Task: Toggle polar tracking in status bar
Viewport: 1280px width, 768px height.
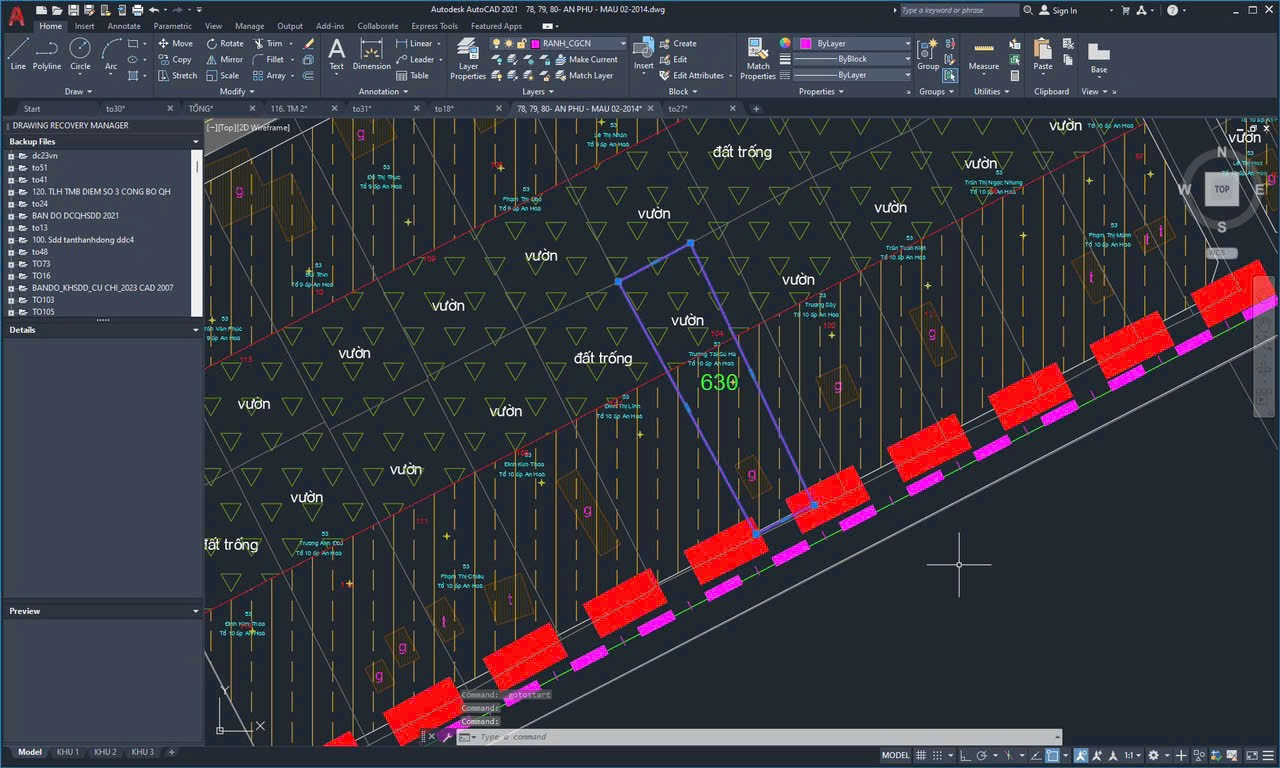Action: (x=980, y=755)
